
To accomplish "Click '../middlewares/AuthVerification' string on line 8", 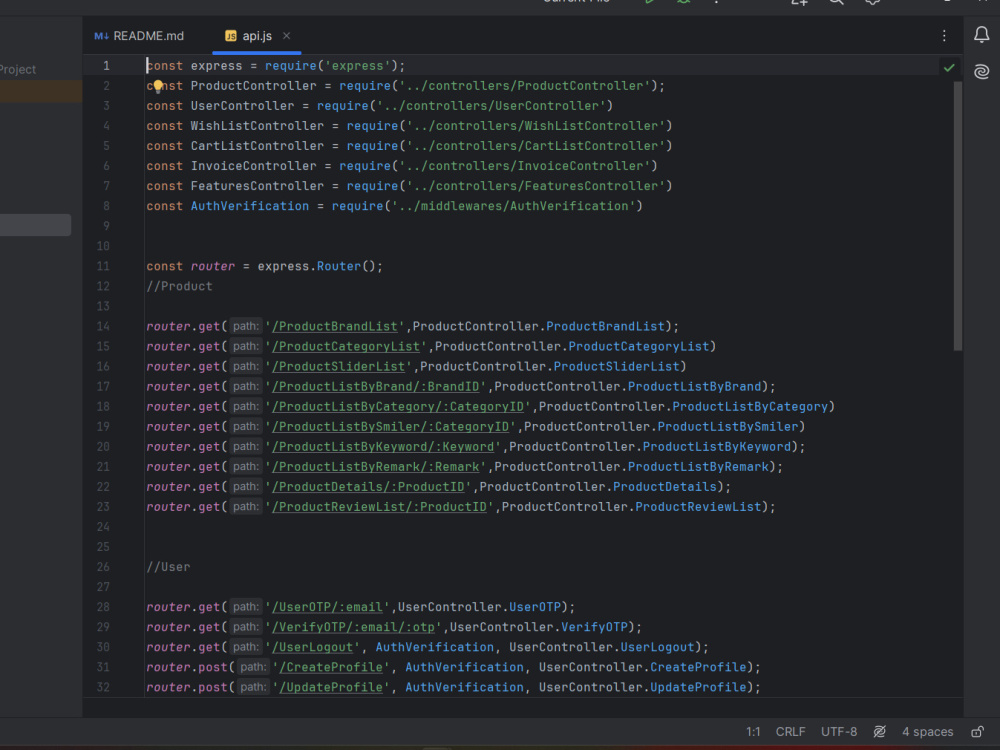I will [513, 207].
